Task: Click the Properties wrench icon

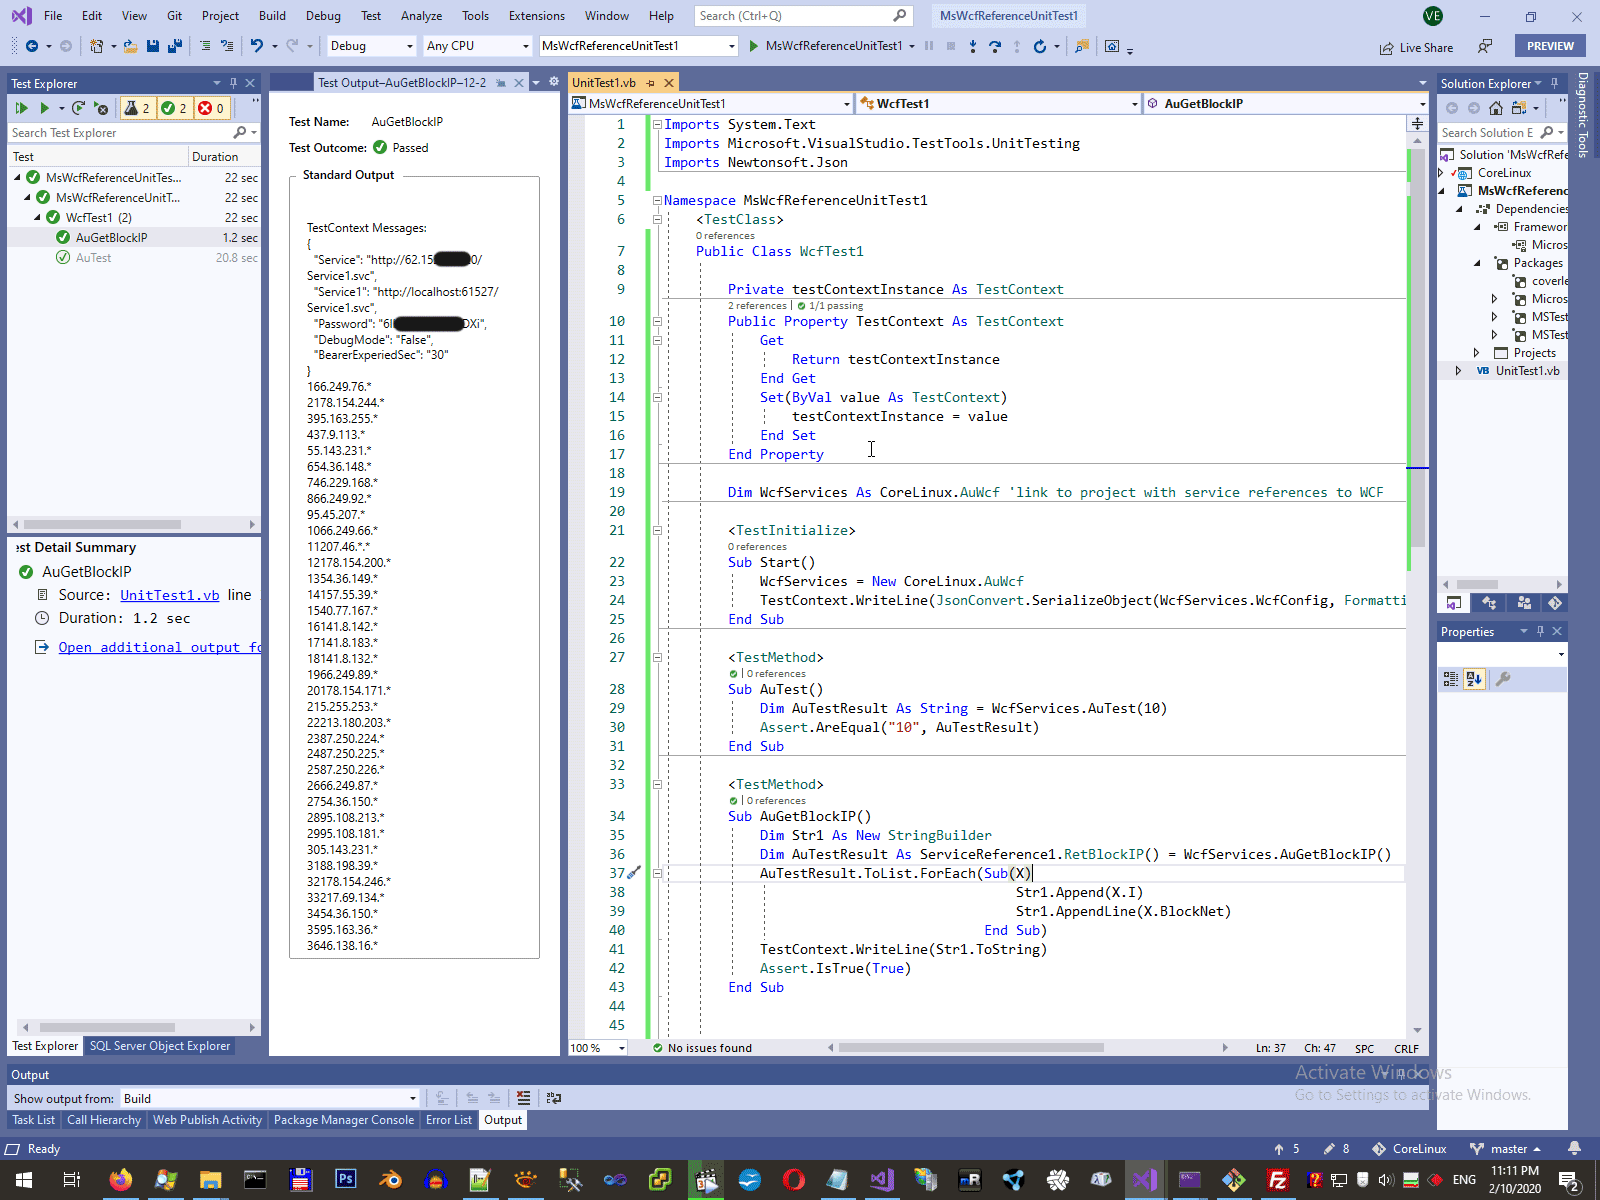Action: click(1502, 679)
